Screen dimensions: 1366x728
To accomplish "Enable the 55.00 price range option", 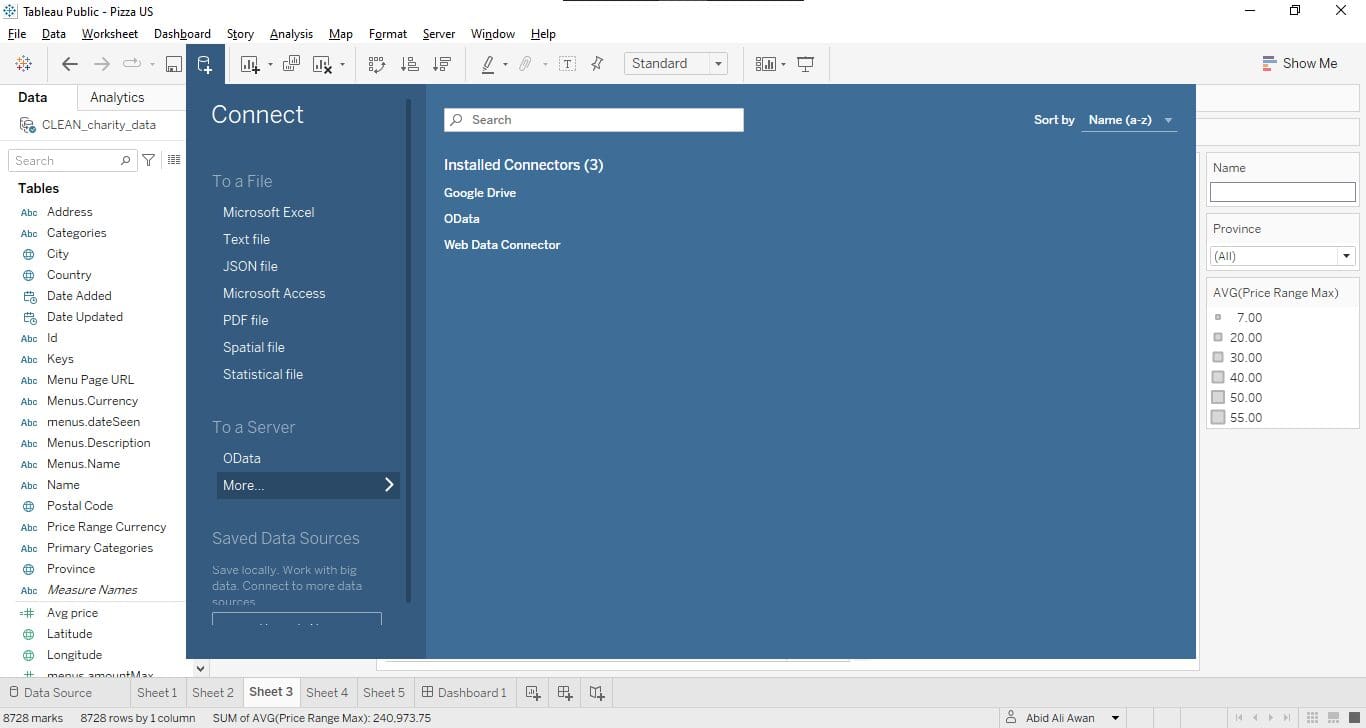I will (x=1218, y=417).
